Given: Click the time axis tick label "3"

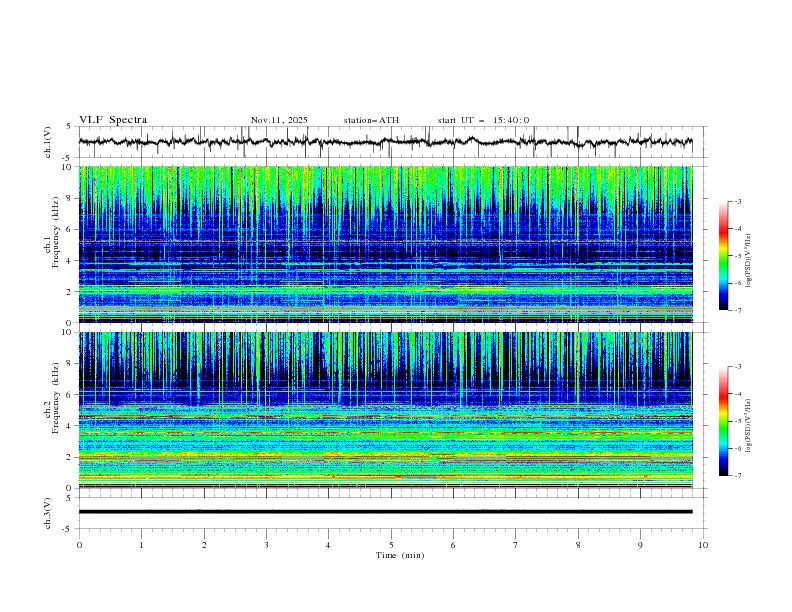Looking at the screenshot, I should [266, 545].
